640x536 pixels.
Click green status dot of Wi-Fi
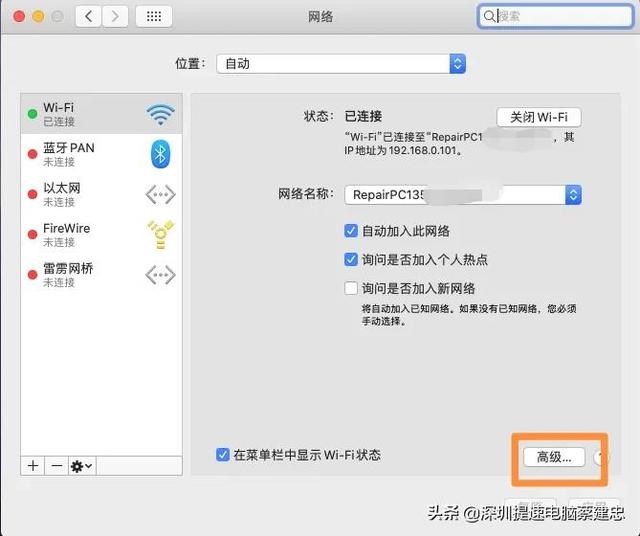point(32,114)
